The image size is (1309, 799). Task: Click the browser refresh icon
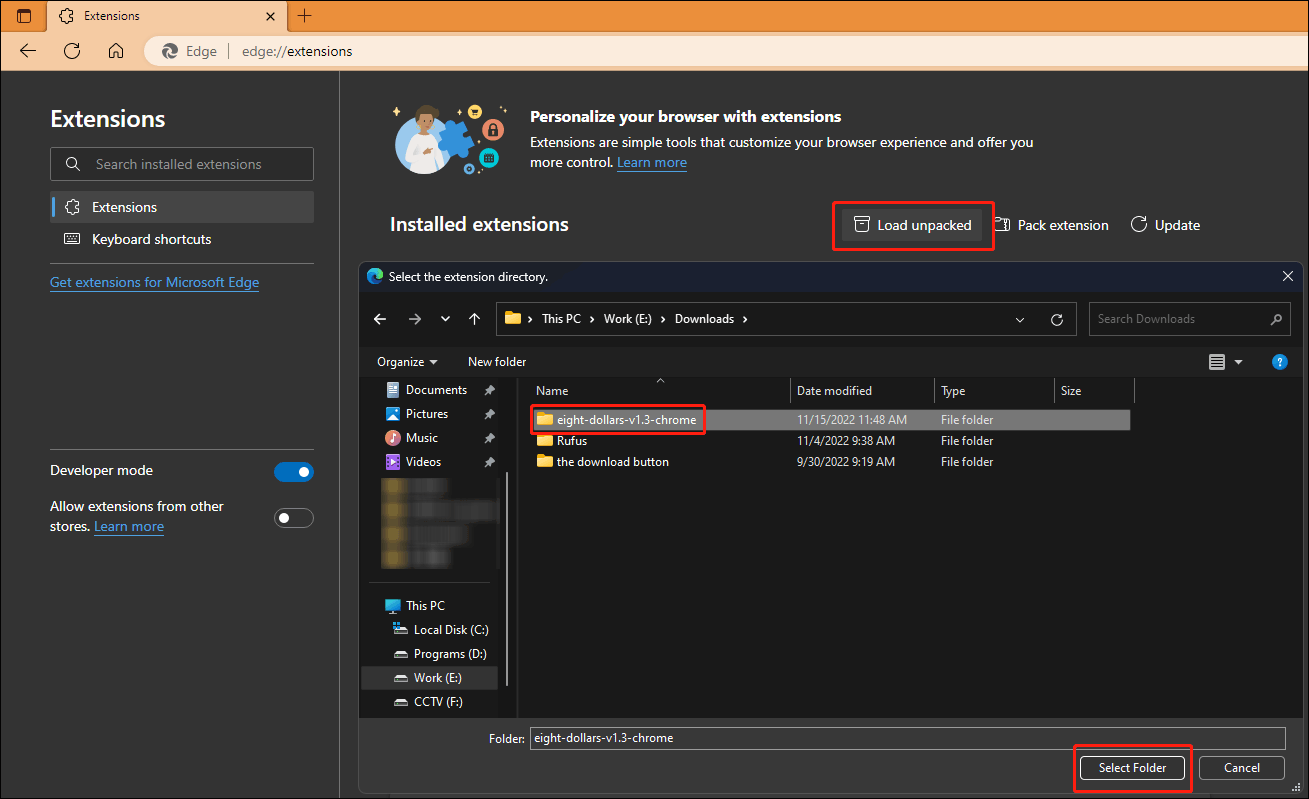(x=72, y=51)
